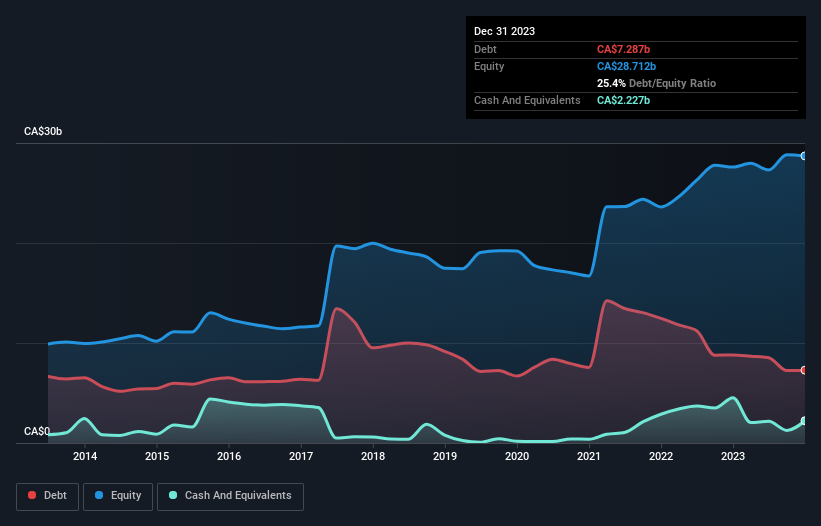This screenshot has width=821, height=526.
Task: Toggle Cash And Equivalents legend button
Action: [230, 496]
